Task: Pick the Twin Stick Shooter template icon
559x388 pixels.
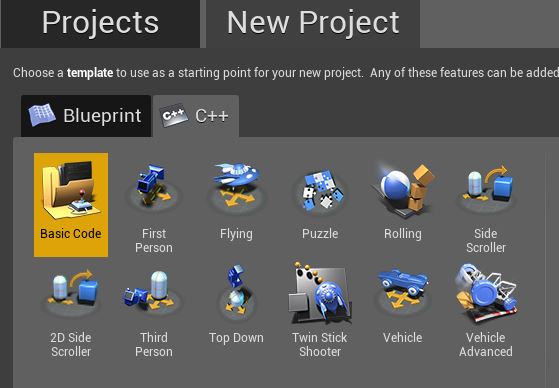Action: [x=320, y=292]
